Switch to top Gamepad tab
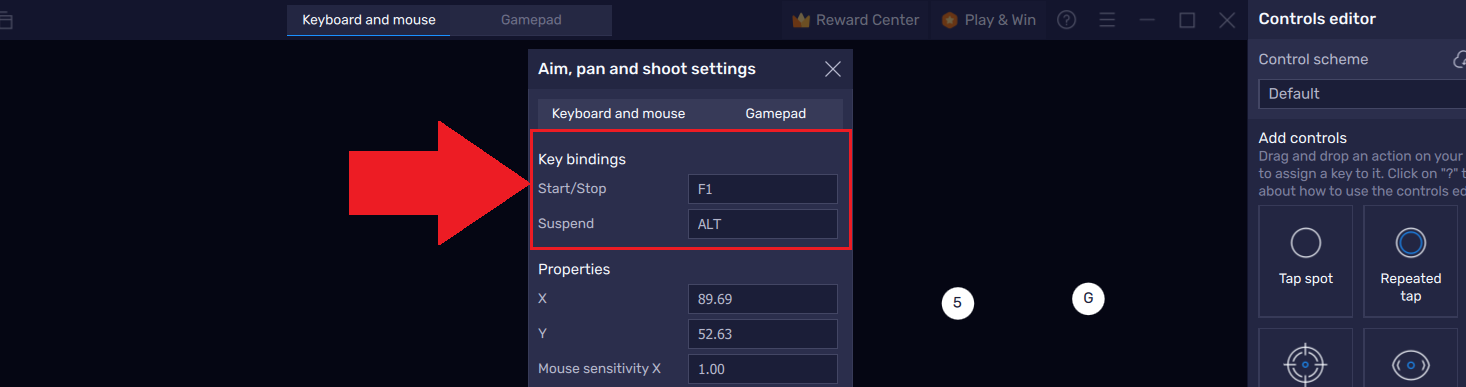The width and height of the screenshot is (1466, 387). [531, 20]
